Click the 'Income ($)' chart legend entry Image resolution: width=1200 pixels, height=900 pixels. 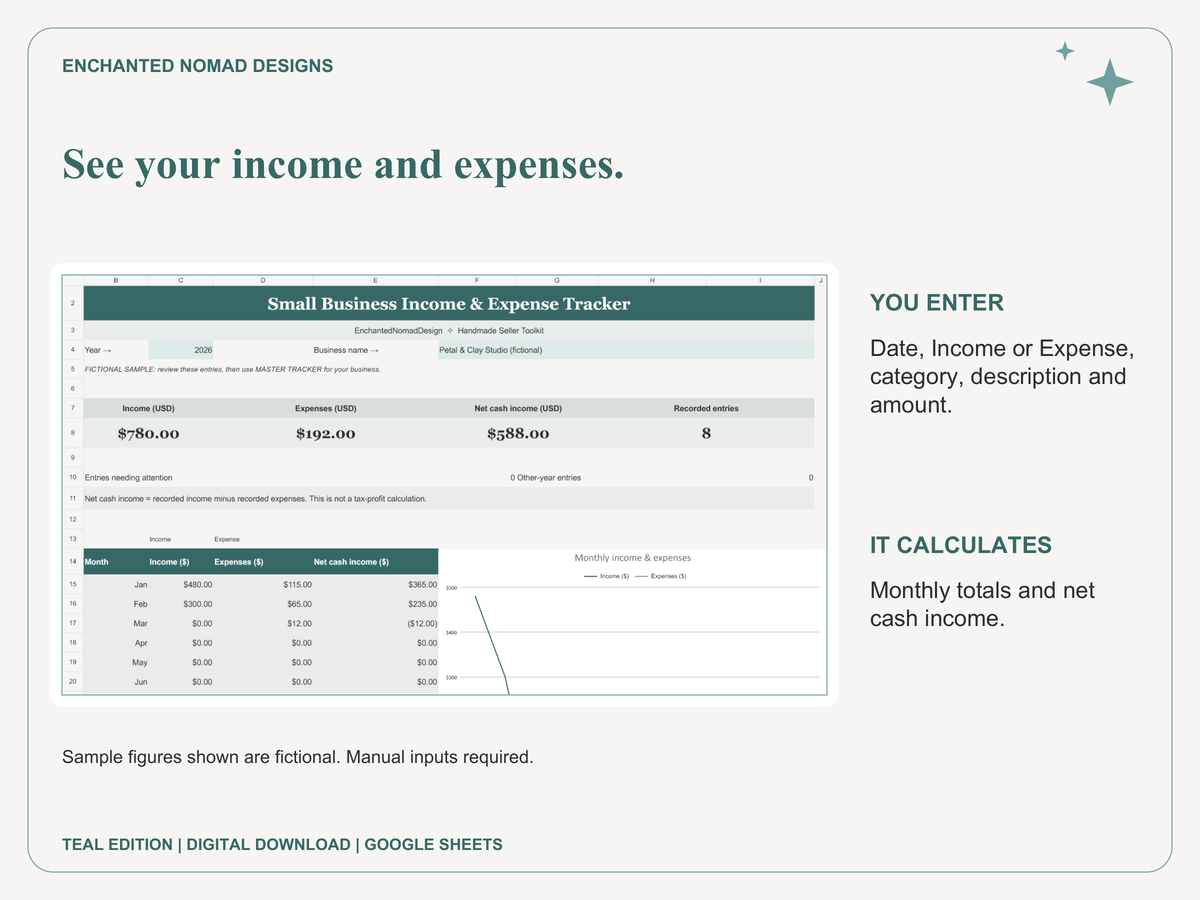click(x=606, y=576)
